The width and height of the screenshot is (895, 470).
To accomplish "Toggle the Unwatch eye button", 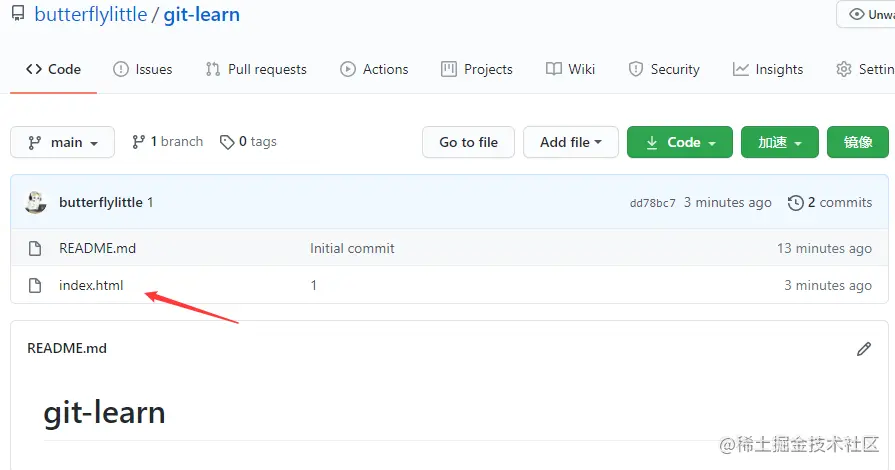I will pyautogui.click(x=866, y=14).
